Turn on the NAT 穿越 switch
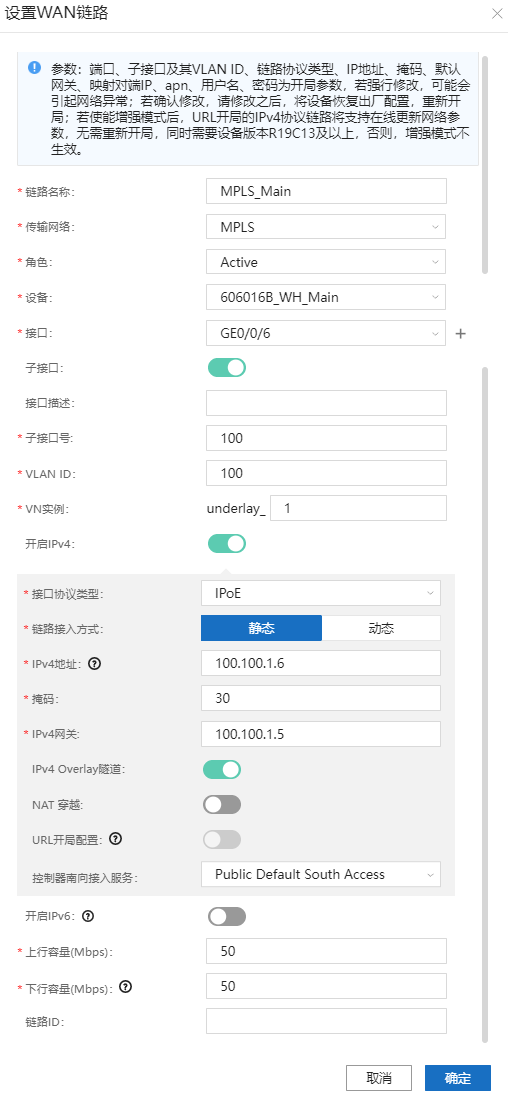 222,805
